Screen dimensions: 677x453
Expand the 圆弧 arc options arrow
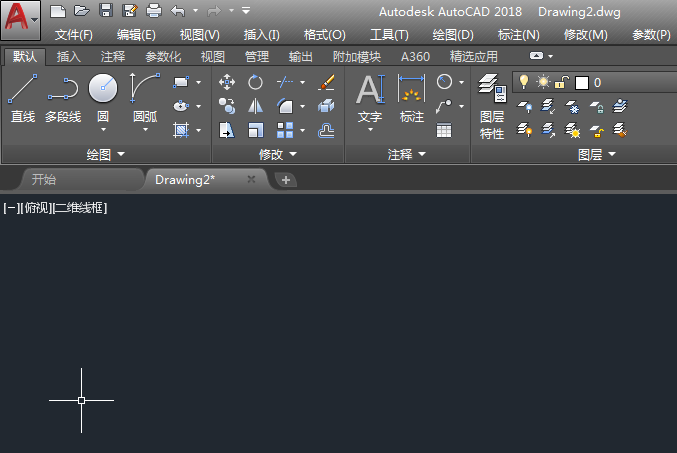pyautogui.click(x=145, y=130)
